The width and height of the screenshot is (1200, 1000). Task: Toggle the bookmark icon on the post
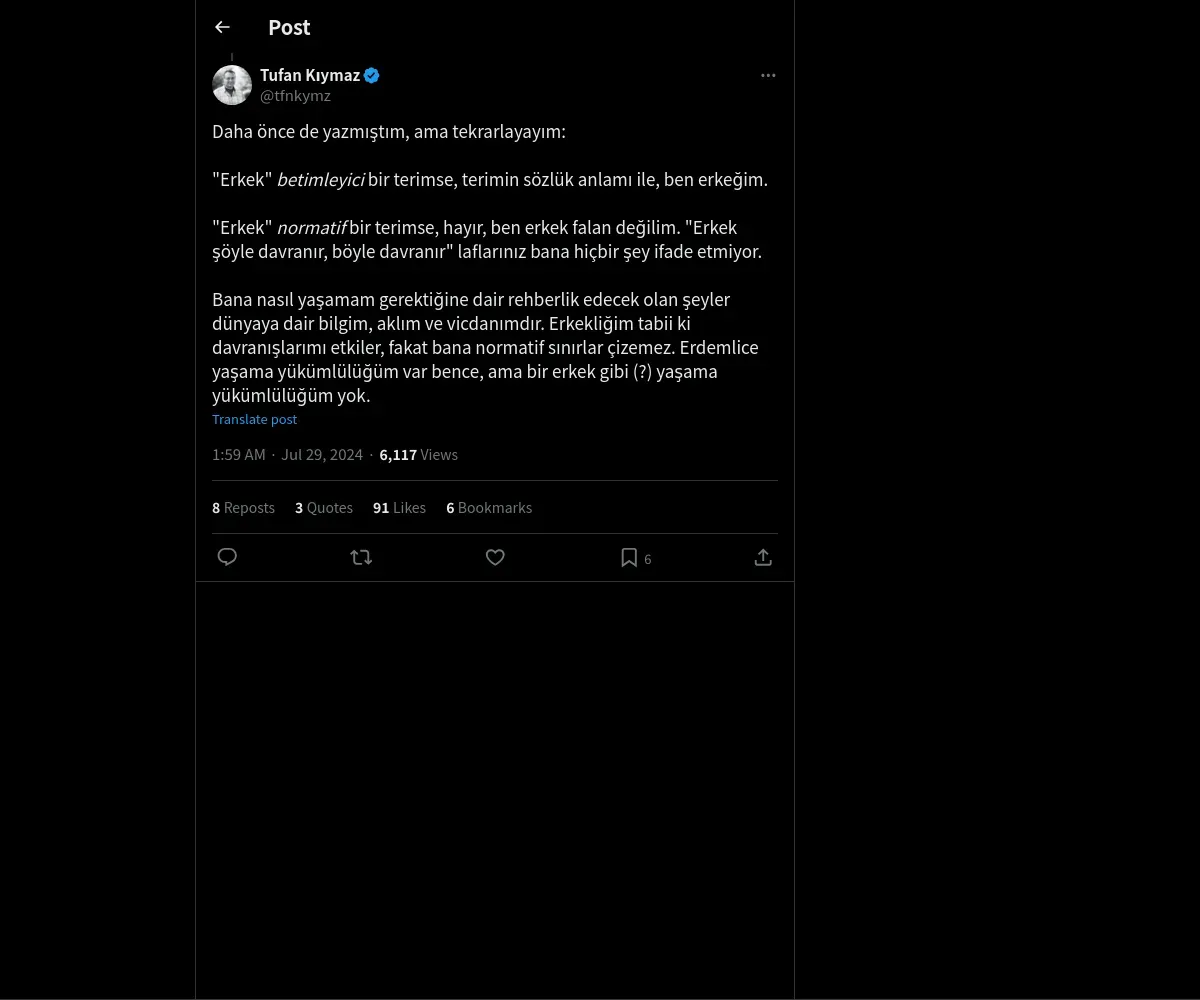[x=629, y=558]
